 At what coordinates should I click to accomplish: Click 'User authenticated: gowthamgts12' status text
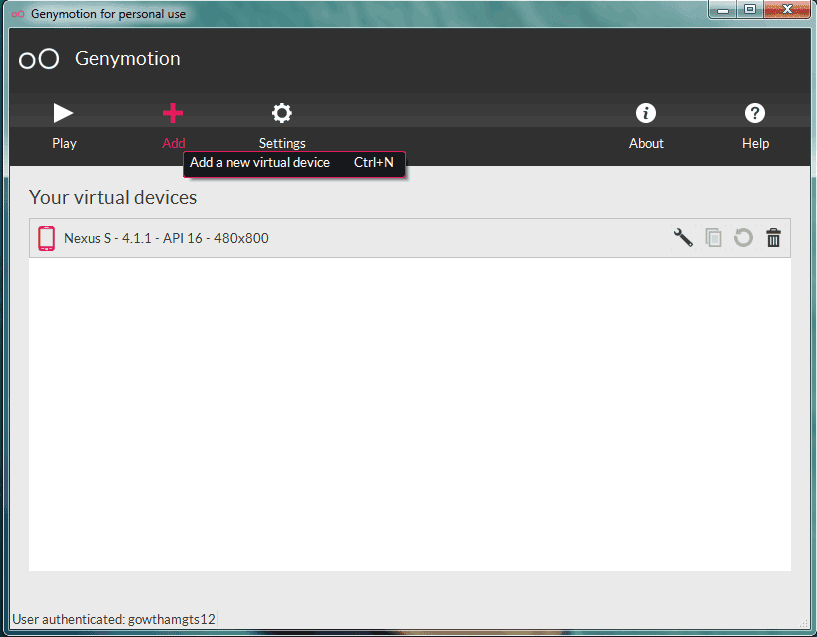[114, 619]
